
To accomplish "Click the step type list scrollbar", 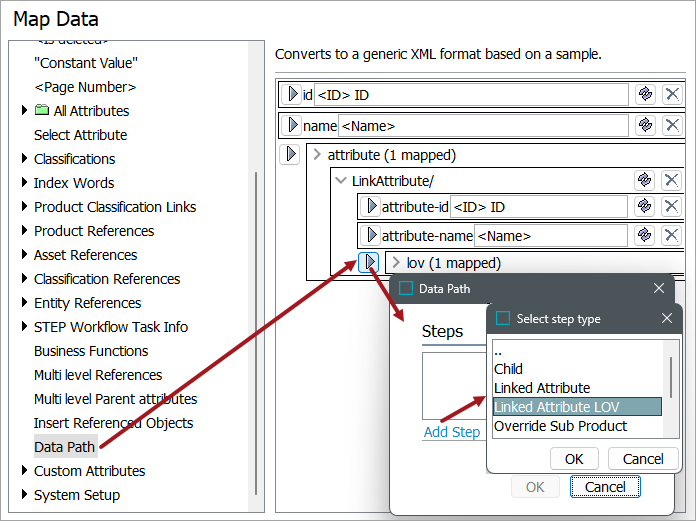I will tap(671, 377).
